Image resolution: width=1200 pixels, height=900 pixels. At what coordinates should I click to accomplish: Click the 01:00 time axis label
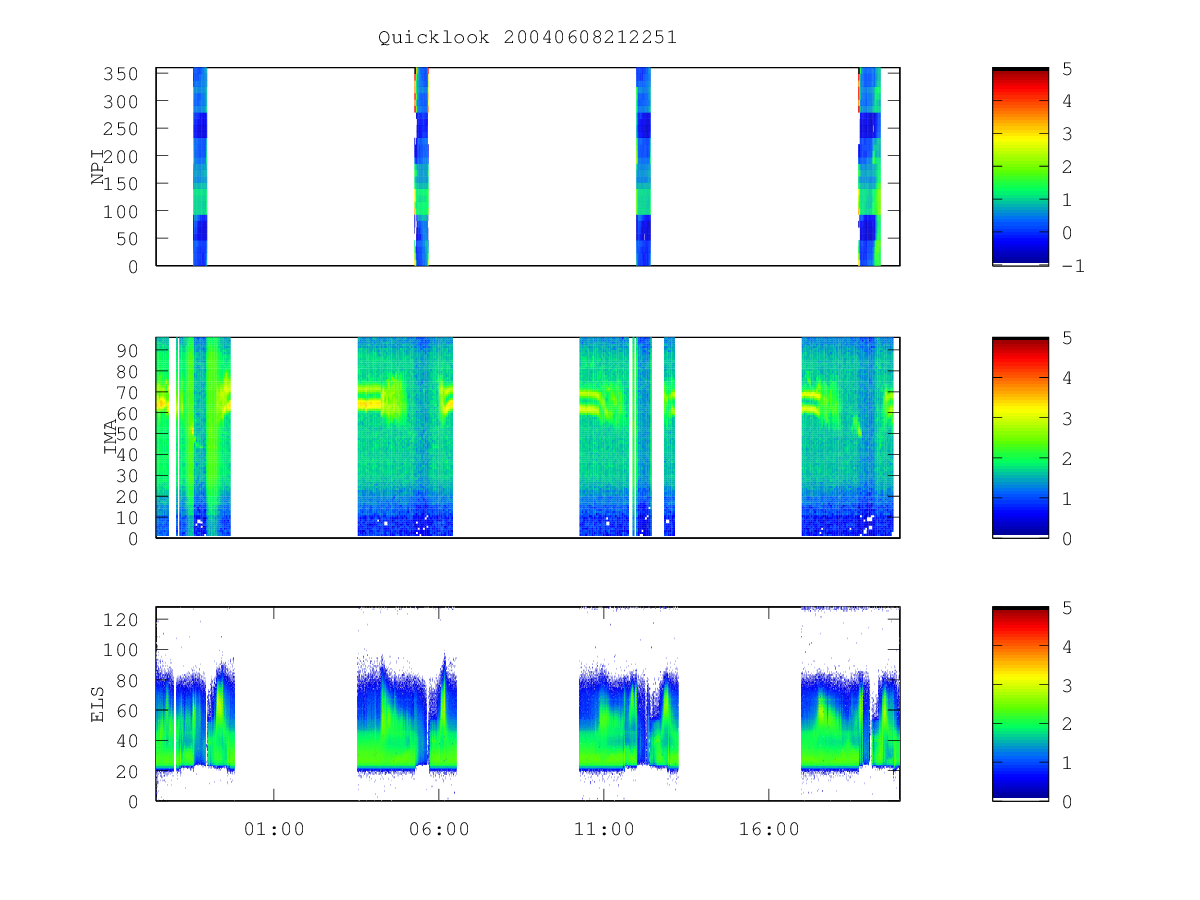point(274,829)
